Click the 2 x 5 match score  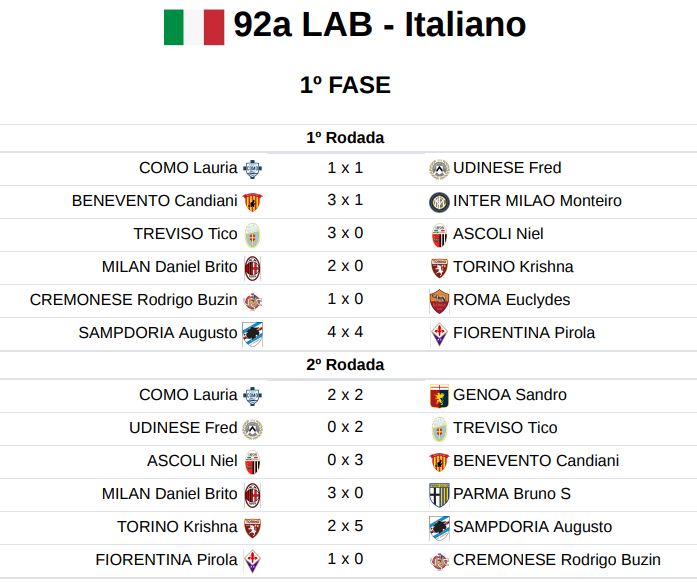(345, 527)
